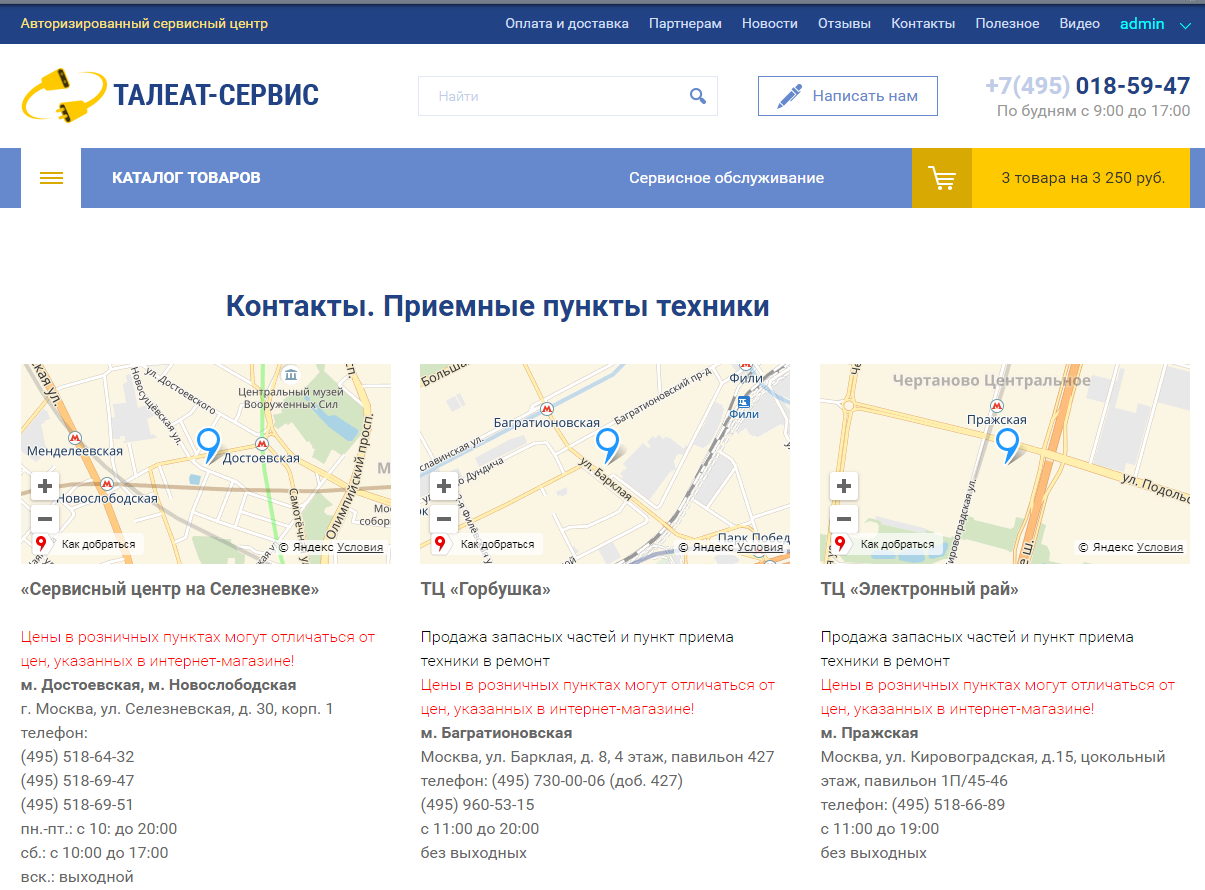Open Контакты in top menu
Screen dimensions: 1205x890
pyautogui.click(x=923, y=24)
